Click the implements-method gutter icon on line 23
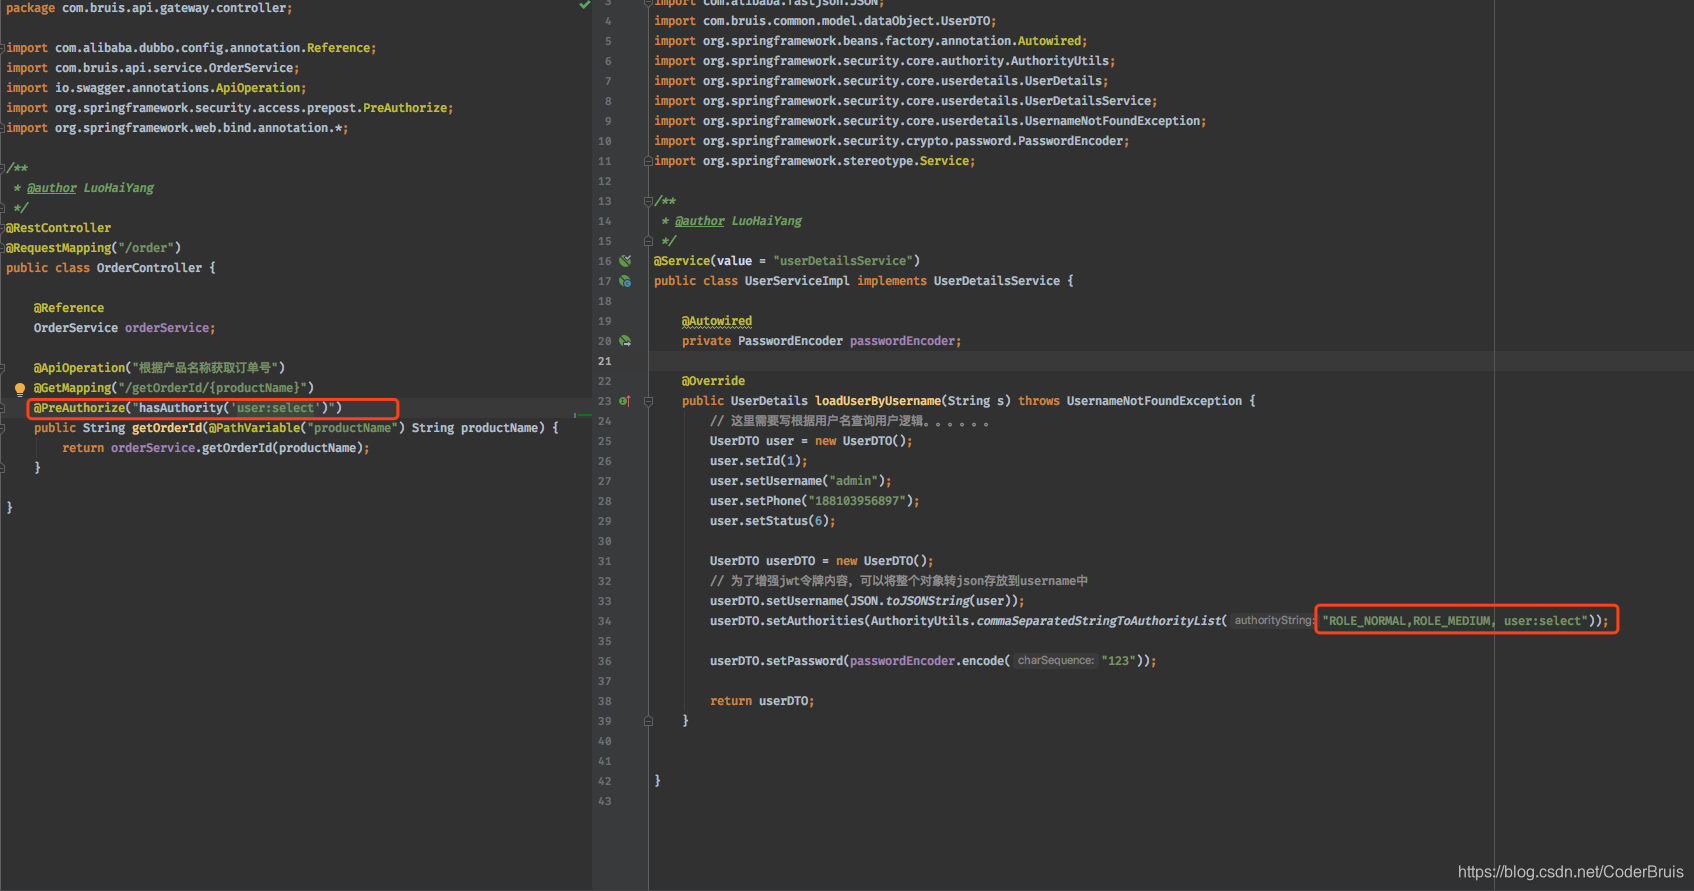The width and height of the screenshot is (1694, 891). [x=625, y=401]
